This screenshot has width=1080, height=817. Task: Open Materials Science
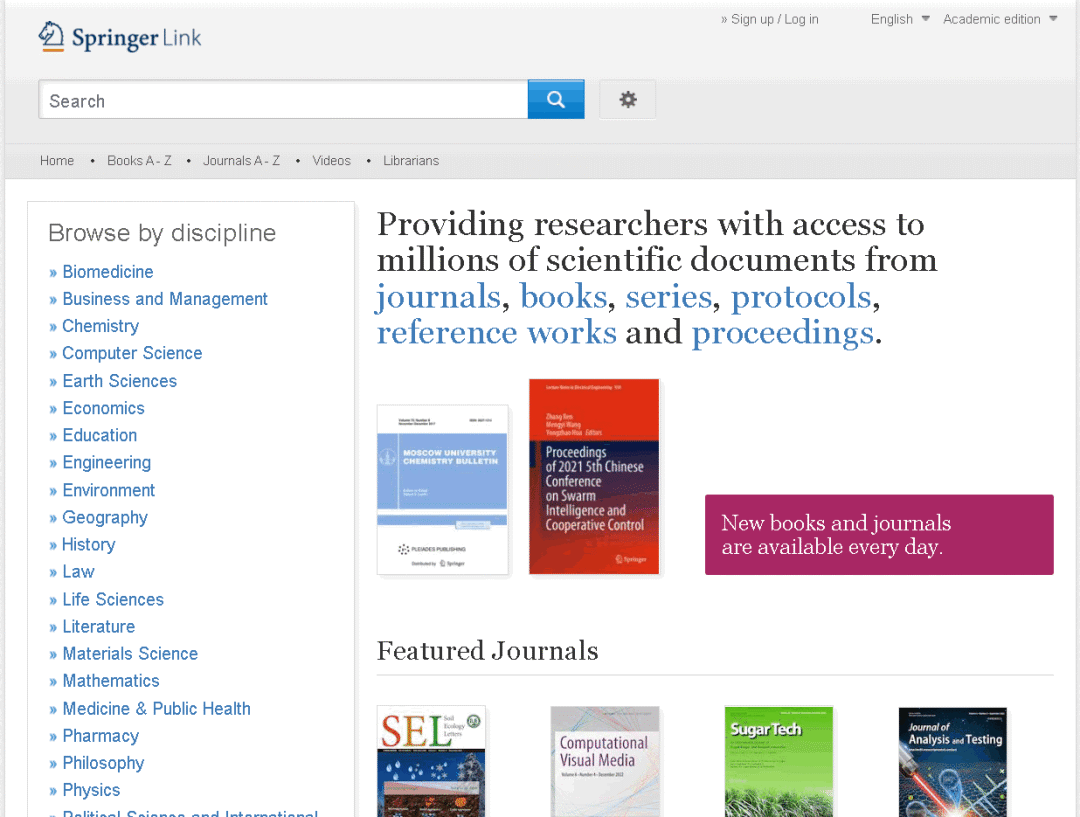click(130, 654)
